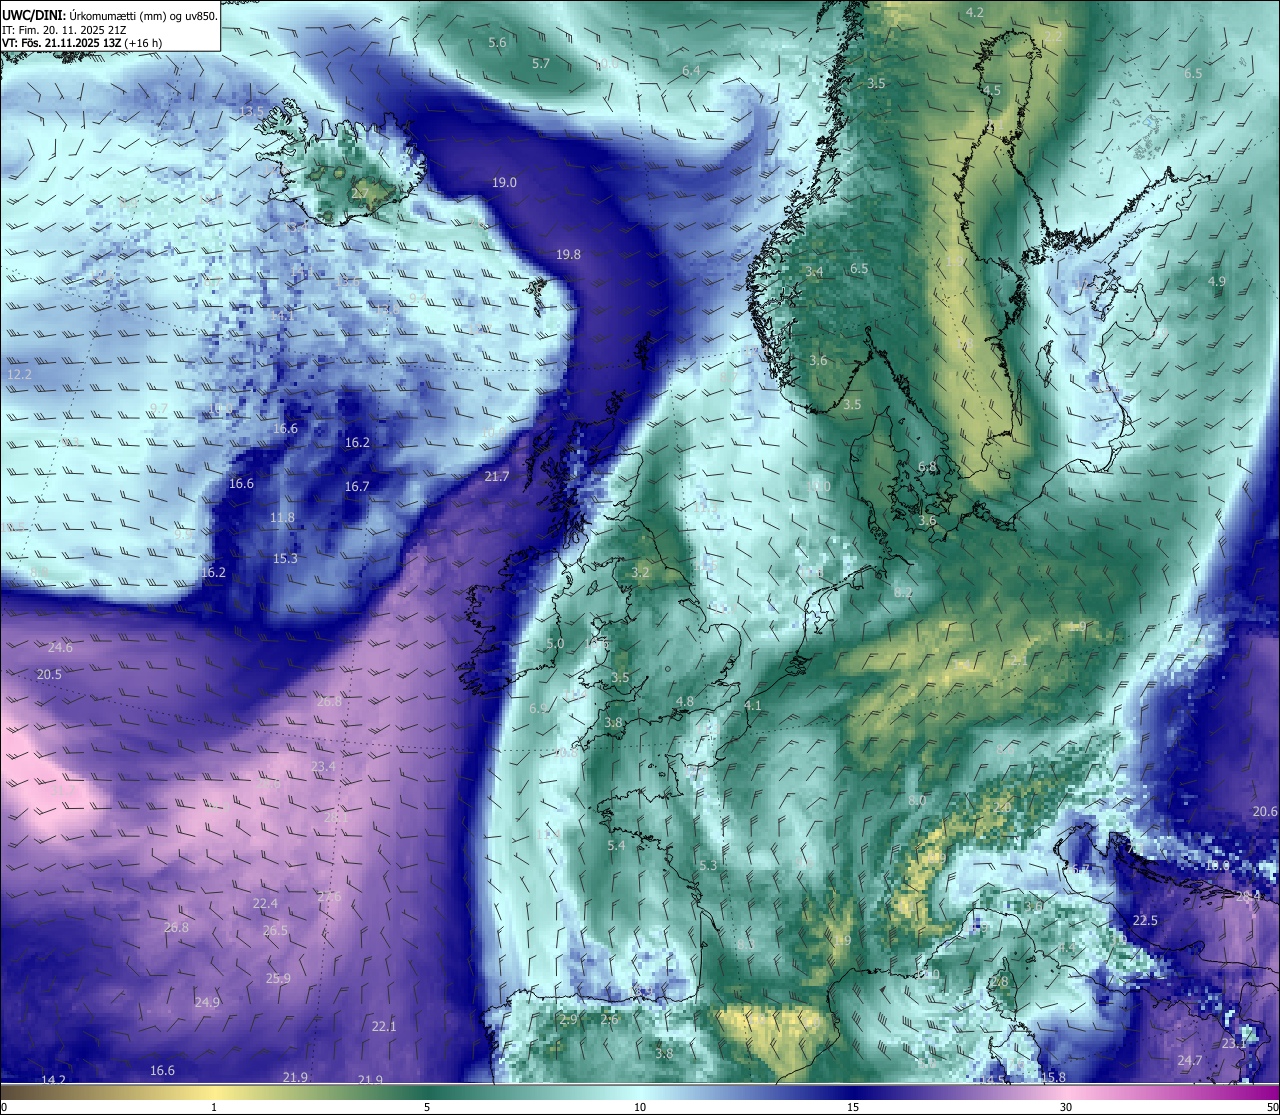Click the 16.7 value label
1280x1115 pixels.
click(357, 487)
